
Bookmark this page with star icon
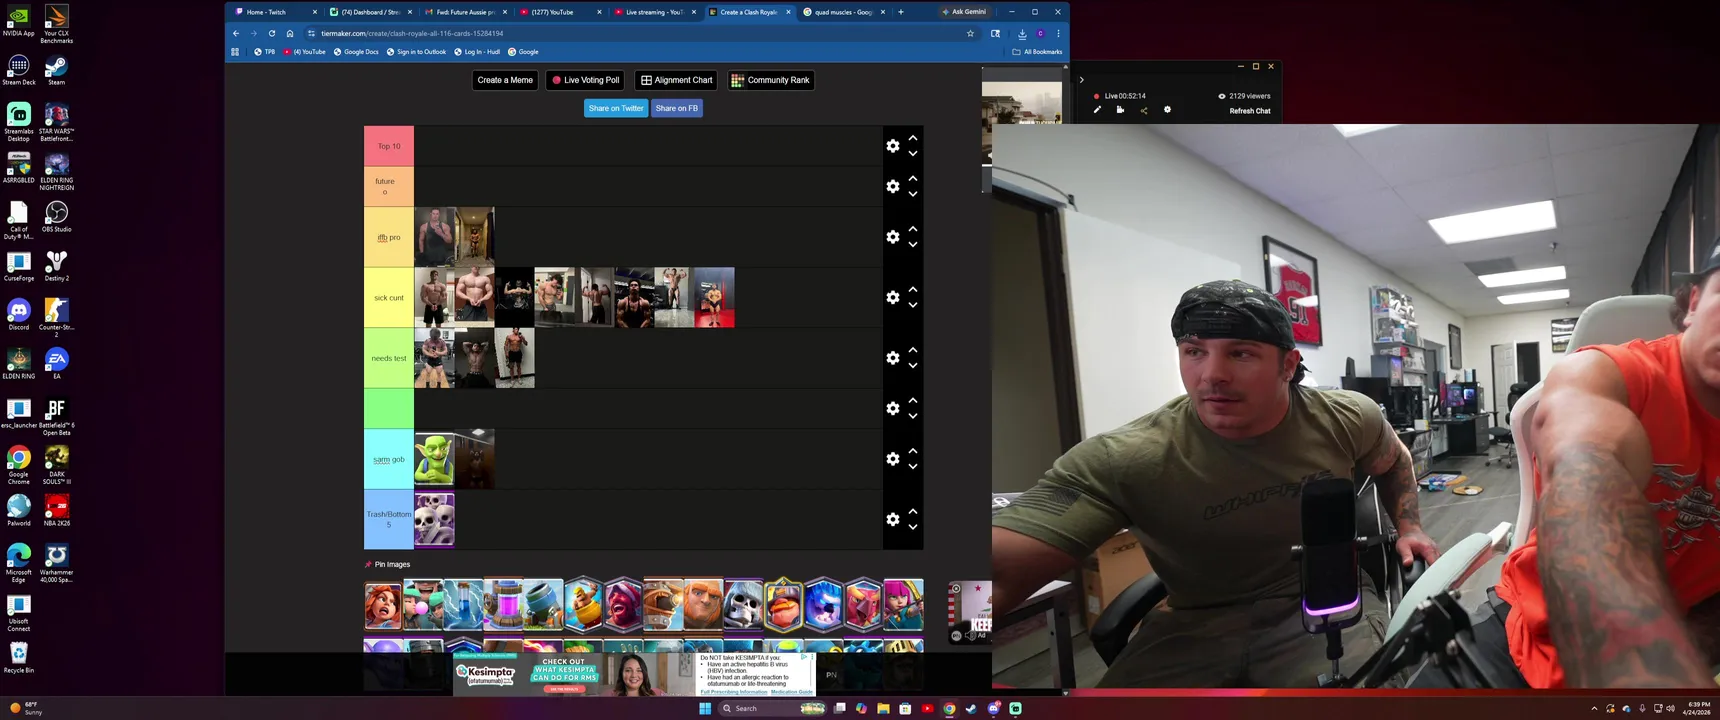[970, 33]
